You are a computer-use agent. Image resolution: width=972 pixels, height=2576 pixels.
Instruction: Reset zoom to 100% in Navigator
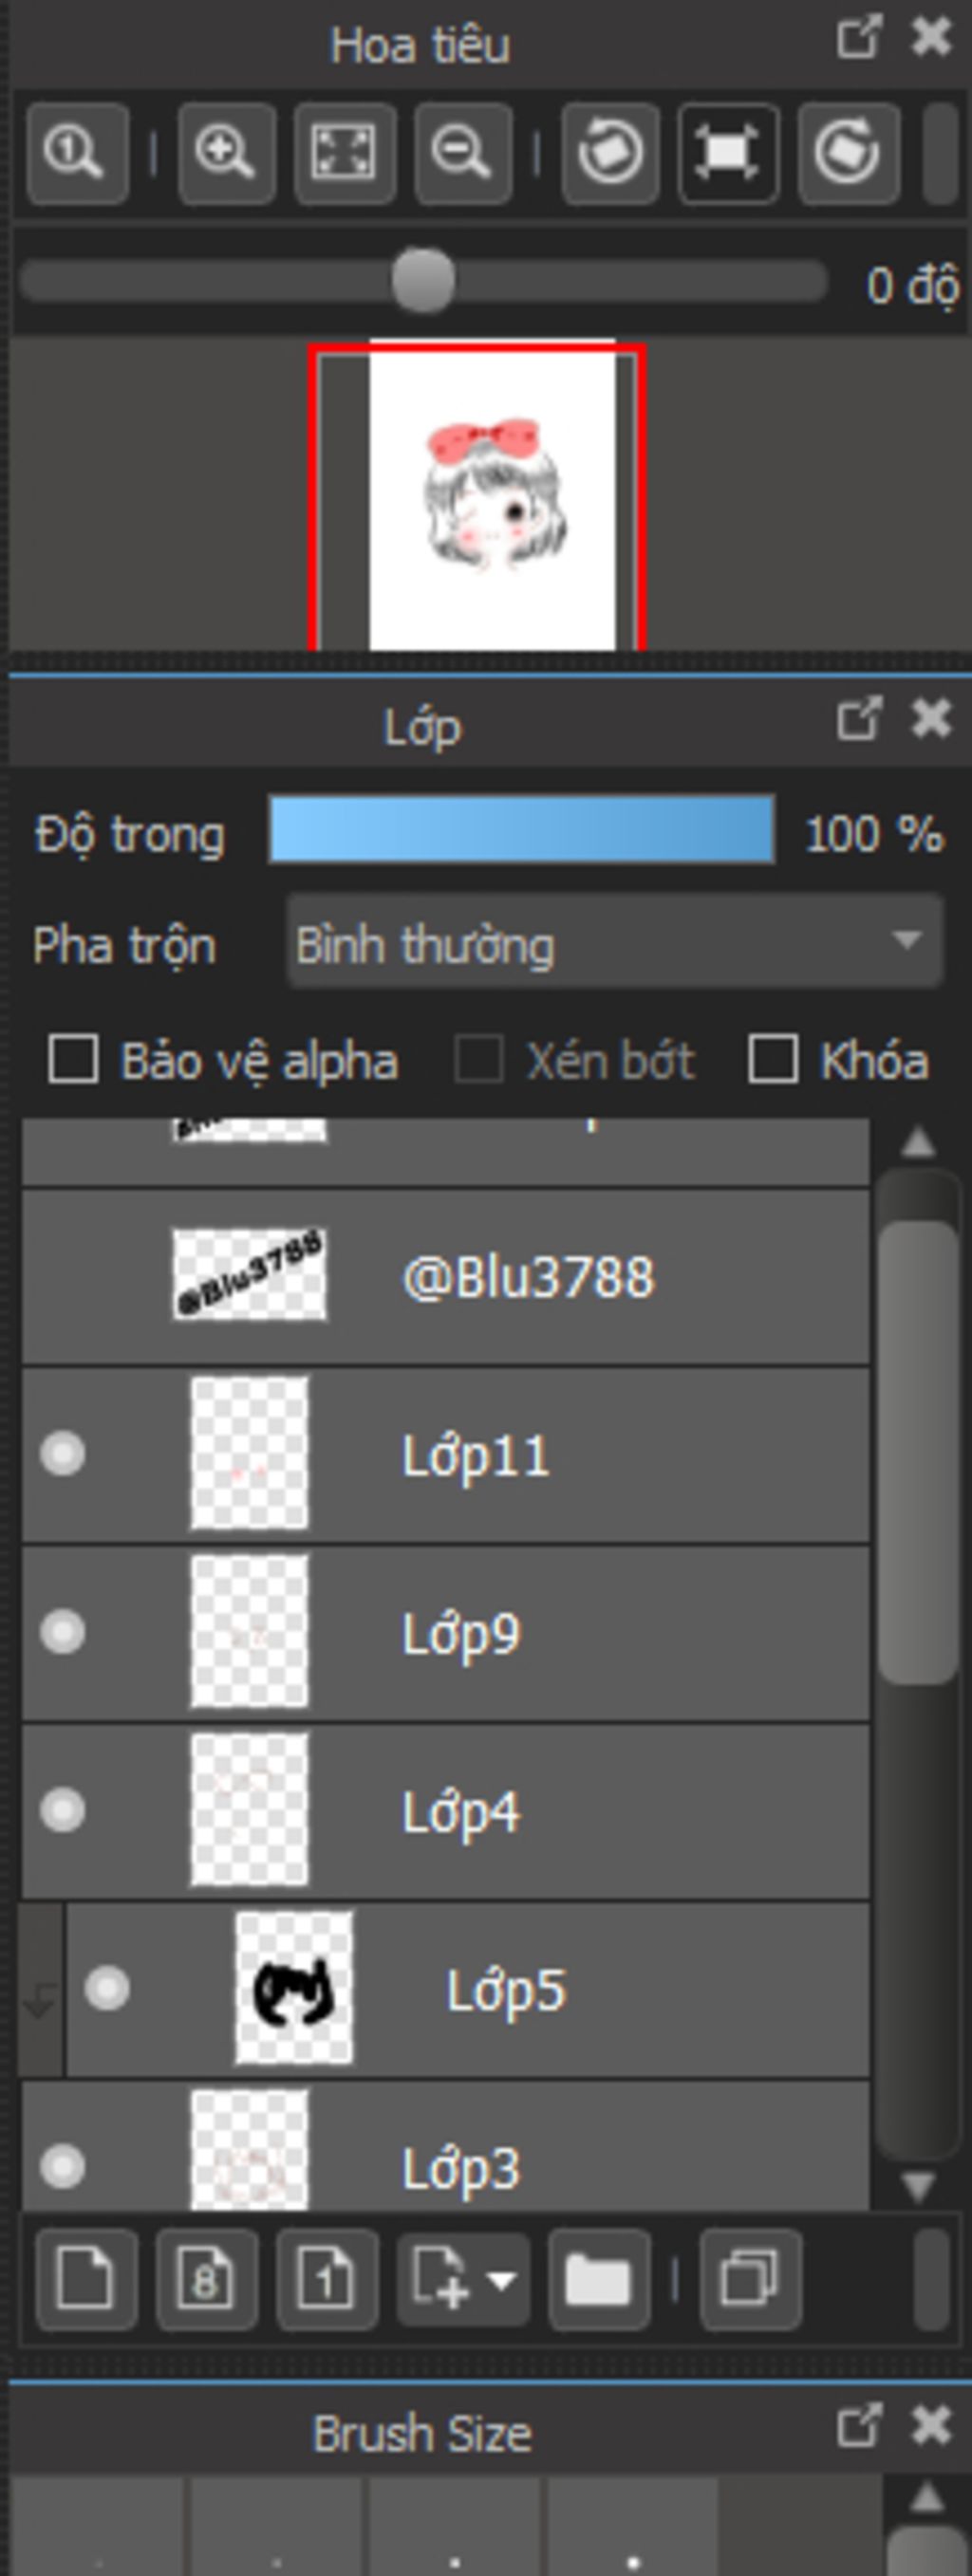(77, 153)
